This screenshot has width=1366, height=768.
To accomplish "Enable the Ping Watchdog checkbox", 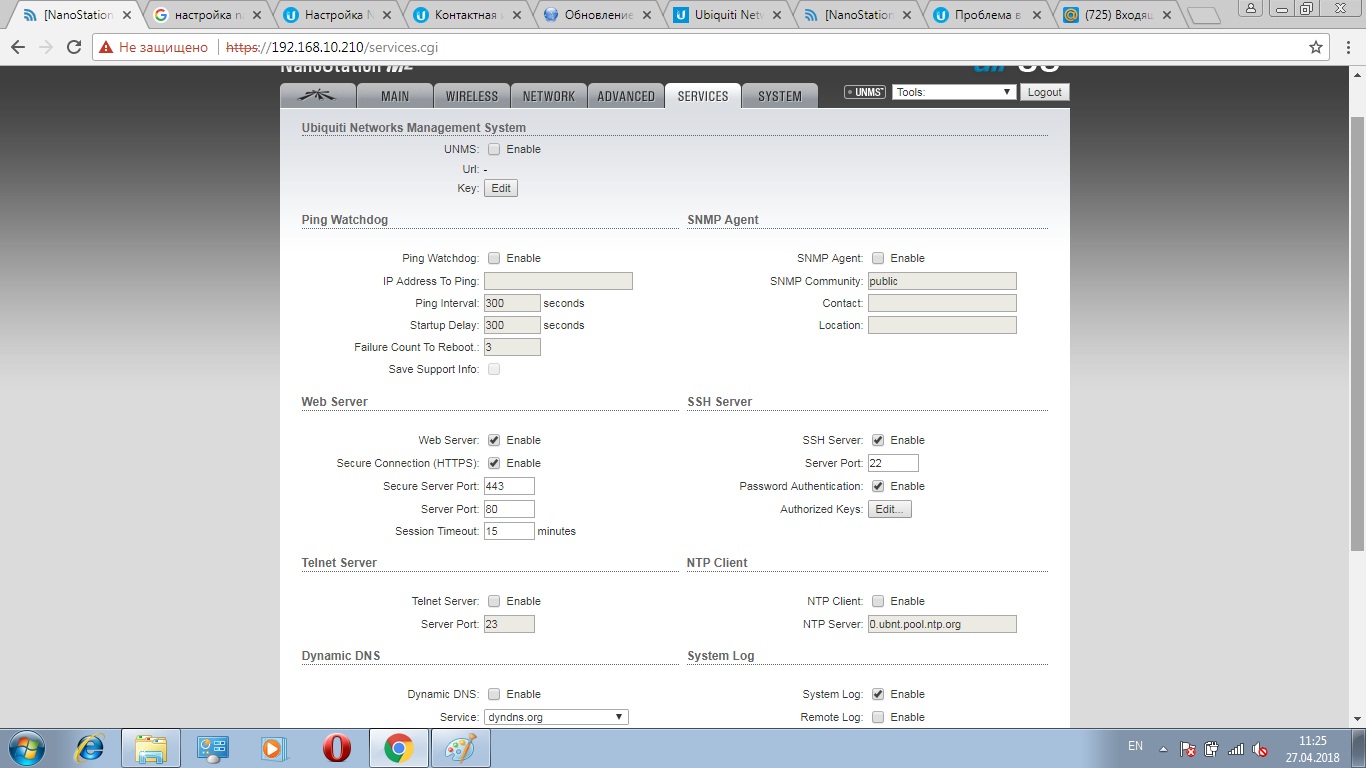I will tap(494, 258).
